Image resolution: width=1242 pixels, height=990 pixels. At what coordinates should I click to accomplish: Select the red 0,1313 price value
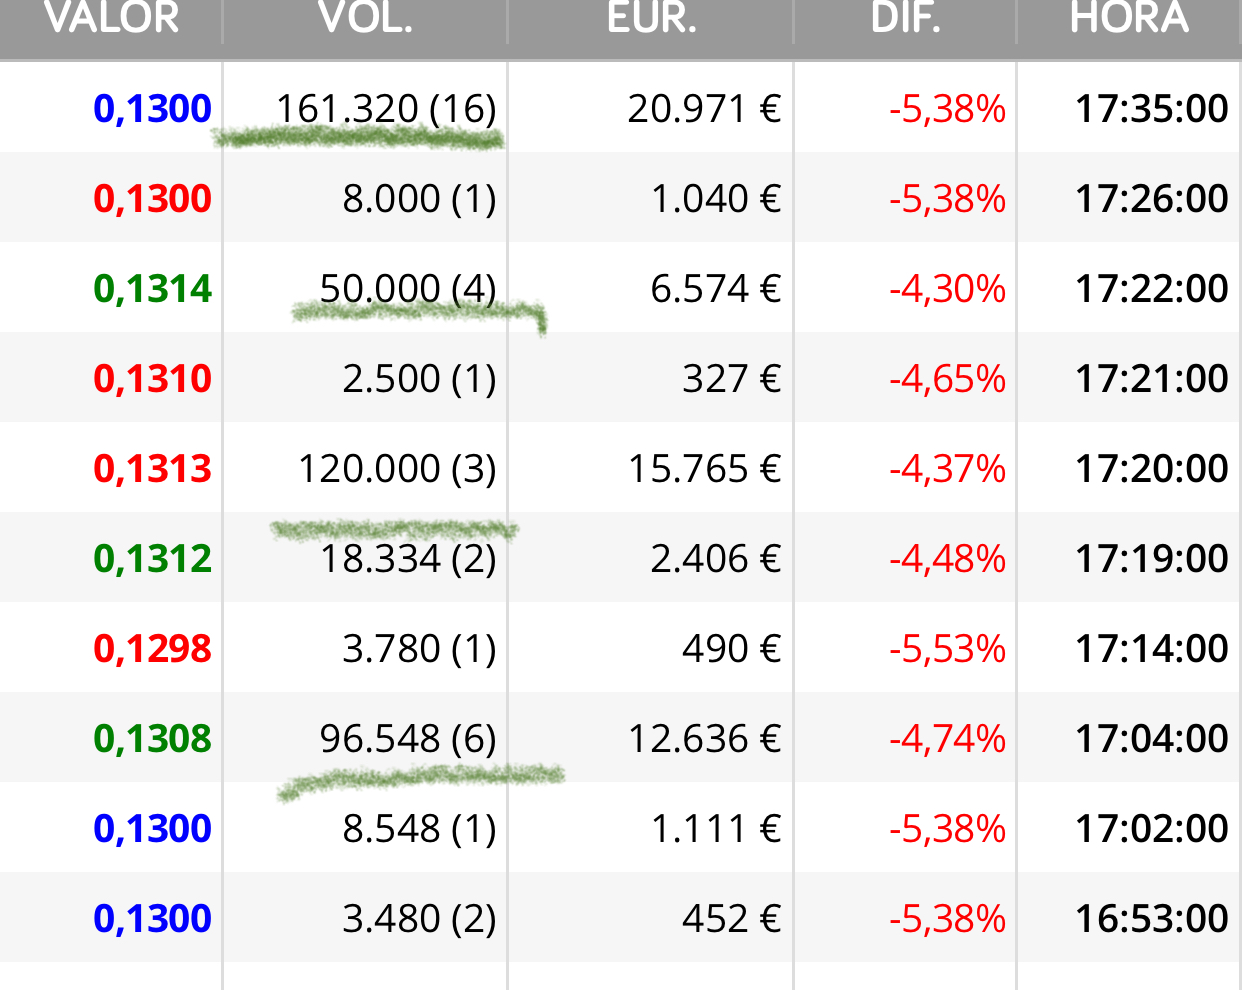click(153, 469)
